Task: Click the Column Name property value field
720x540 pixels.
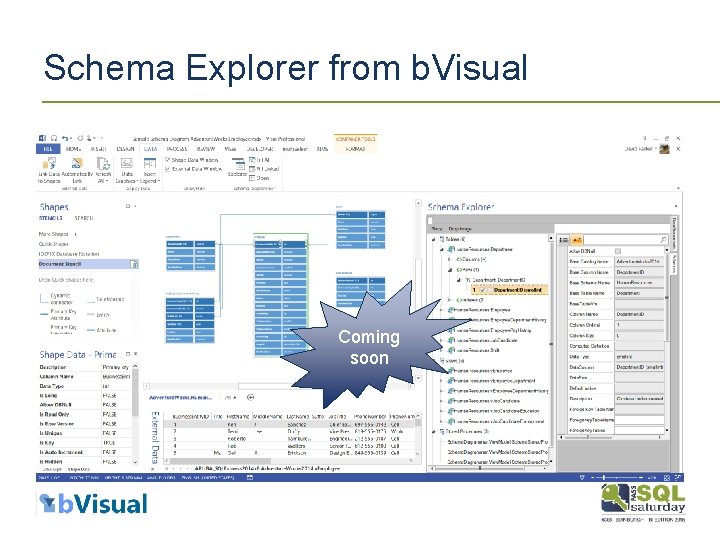Action: point(639,314)
